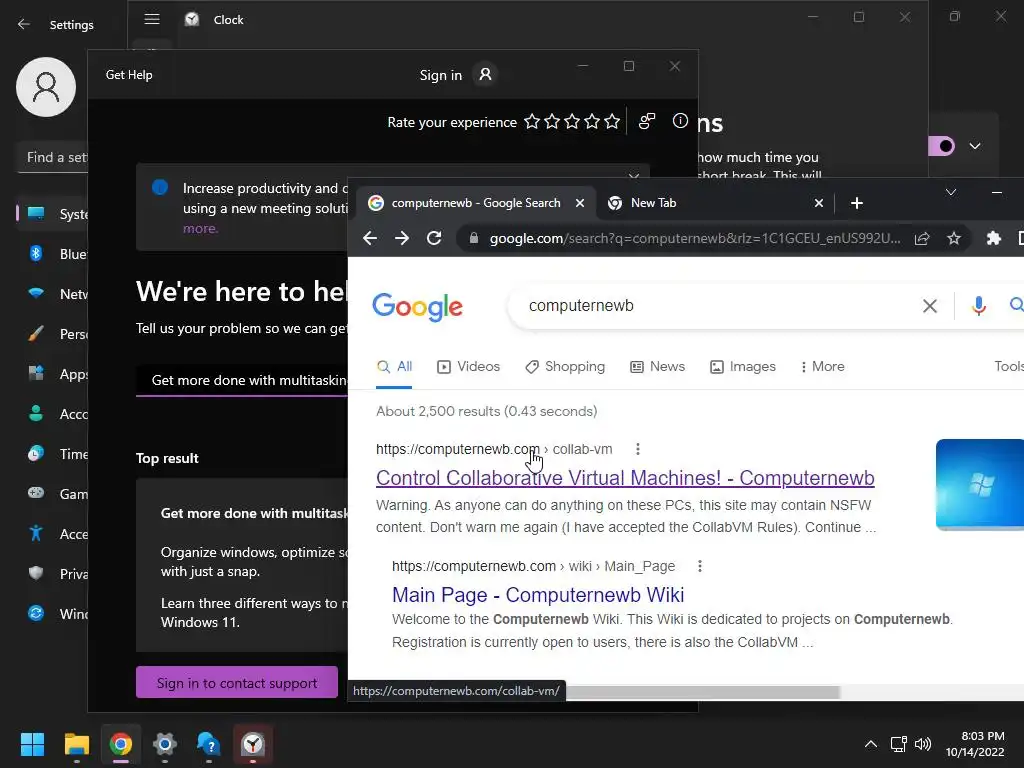Share this page from Chrome address bar
Screen dimensions: 1024x768
(x=921, y=238)
